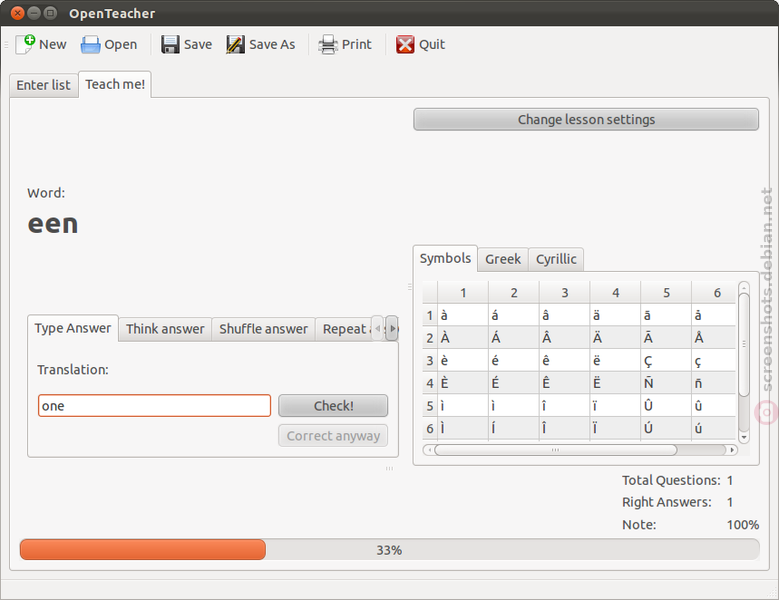
Task: Select row header 3 in symbols table
Action: (430, 361)
